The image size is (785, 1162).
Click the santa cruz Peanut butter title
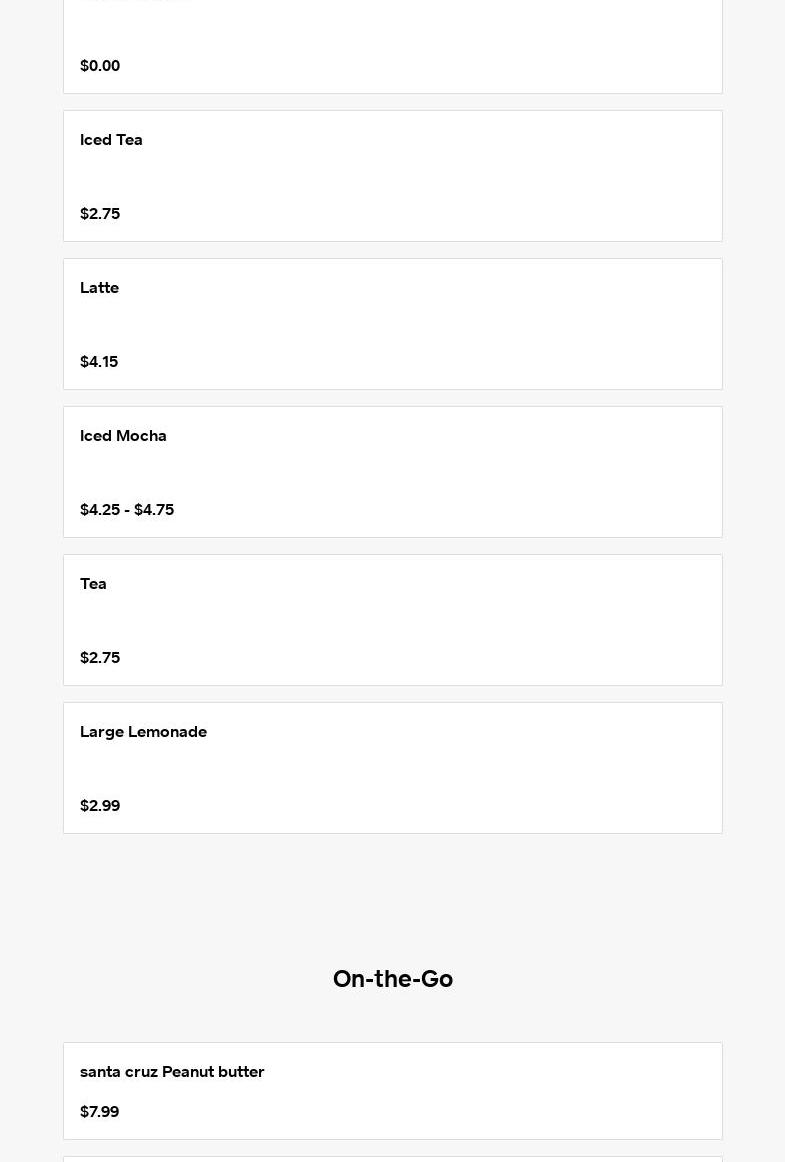click(x=172, y=1072)
